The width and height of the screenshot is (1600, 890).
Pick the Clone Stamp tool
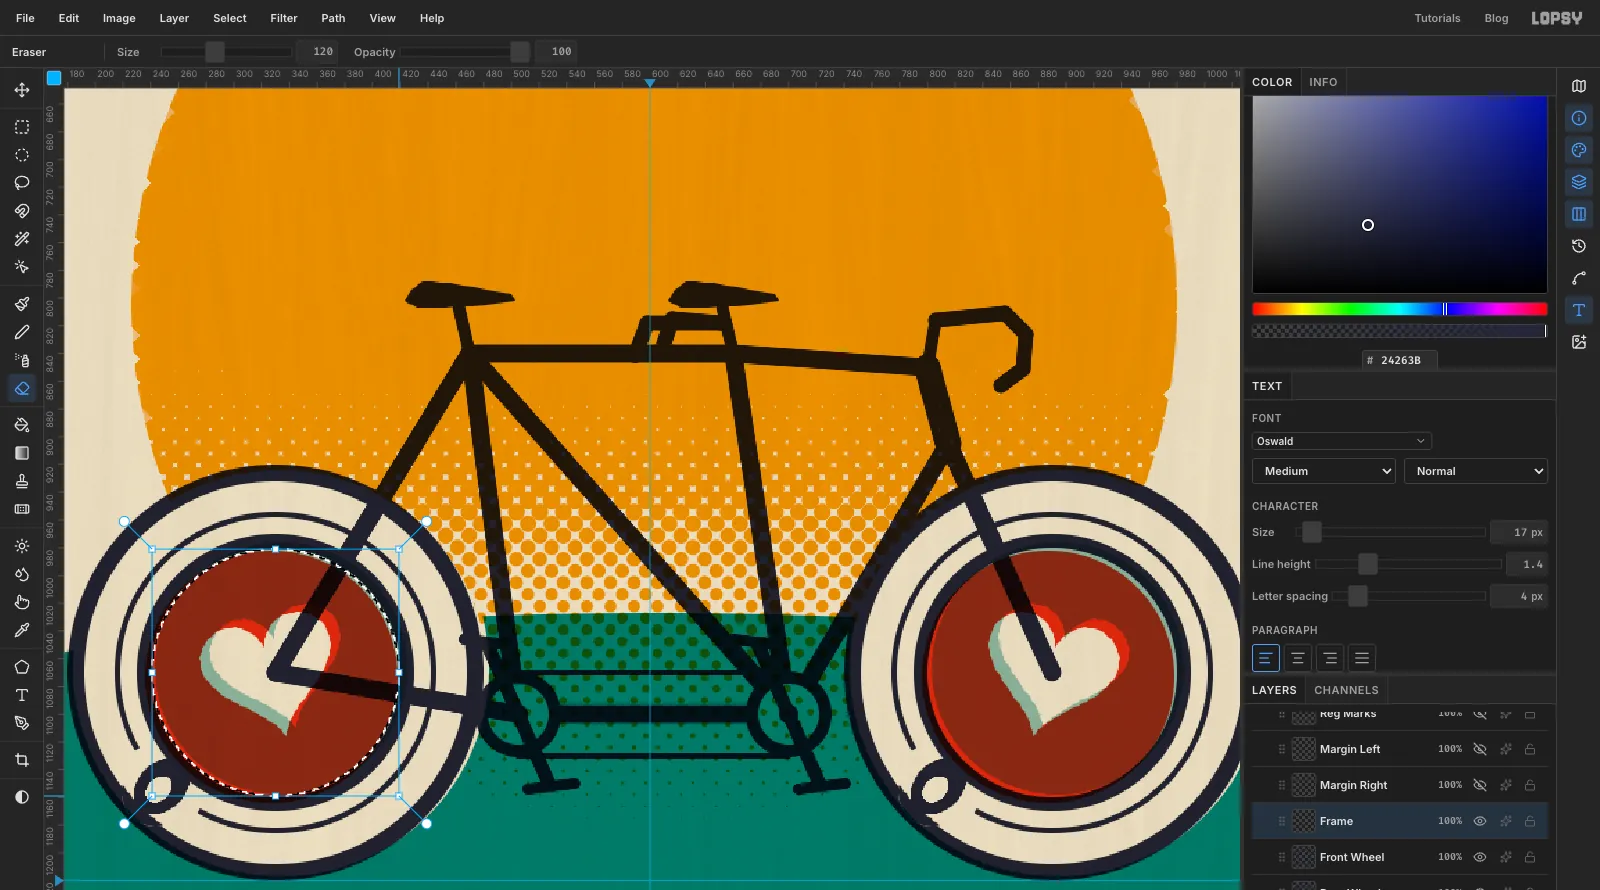22,481
